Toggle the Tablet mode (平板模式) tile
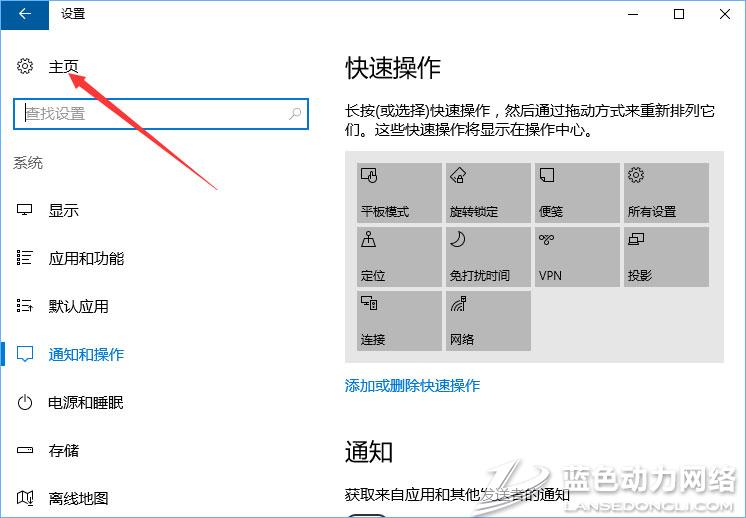 (x=399, y=193)
